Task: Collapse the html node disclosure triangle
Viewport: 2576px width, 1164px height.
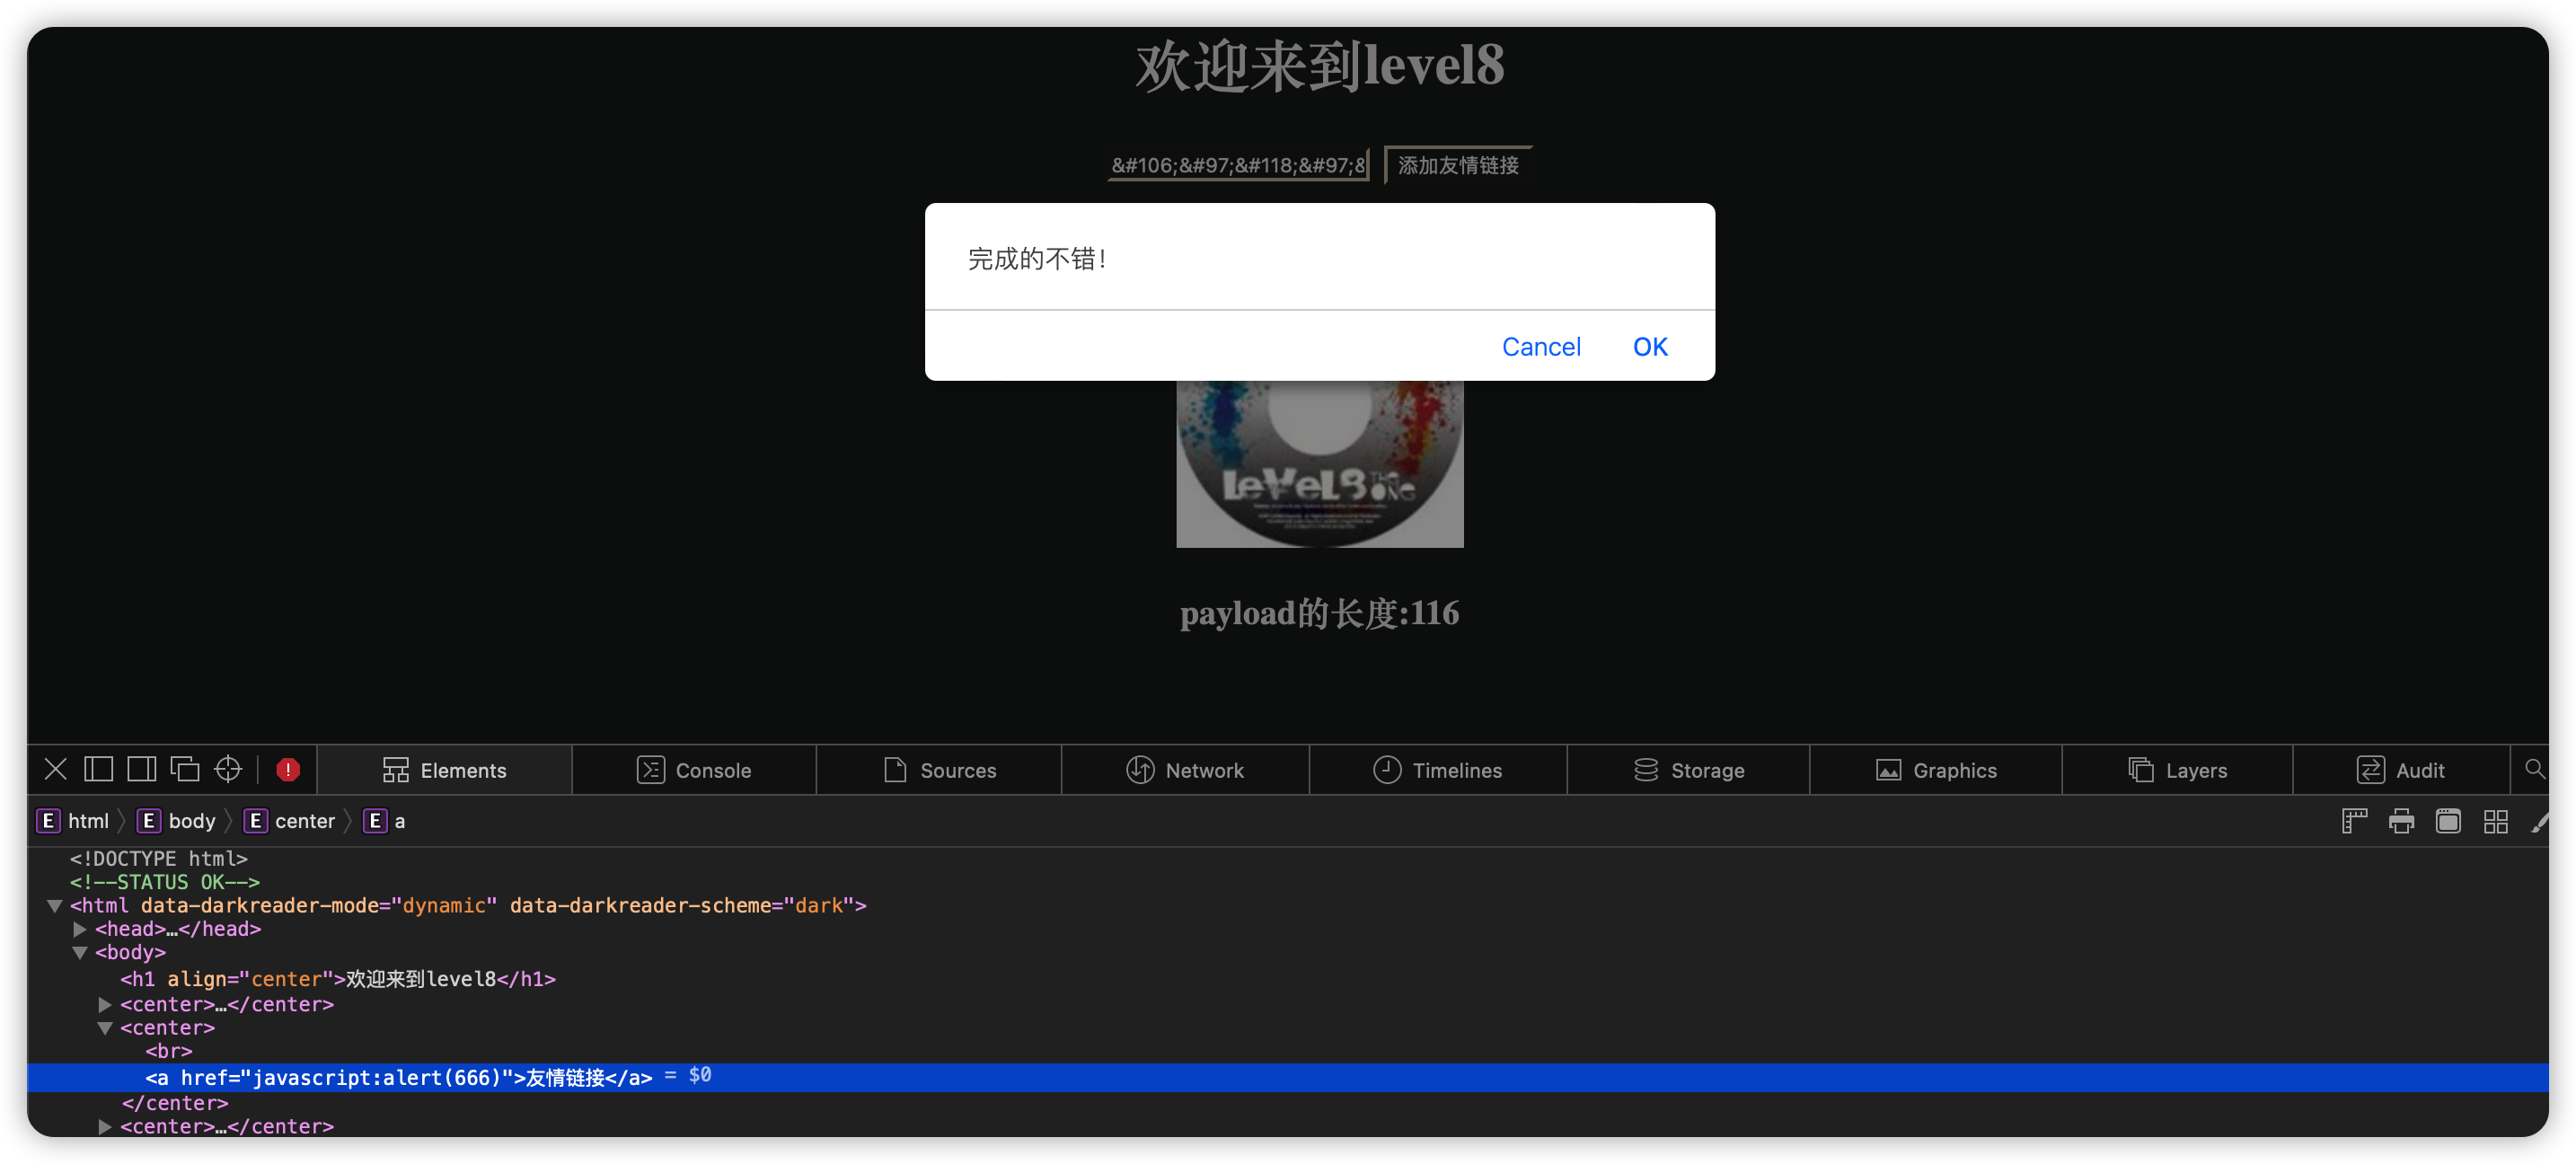Action: click(55, 906)
